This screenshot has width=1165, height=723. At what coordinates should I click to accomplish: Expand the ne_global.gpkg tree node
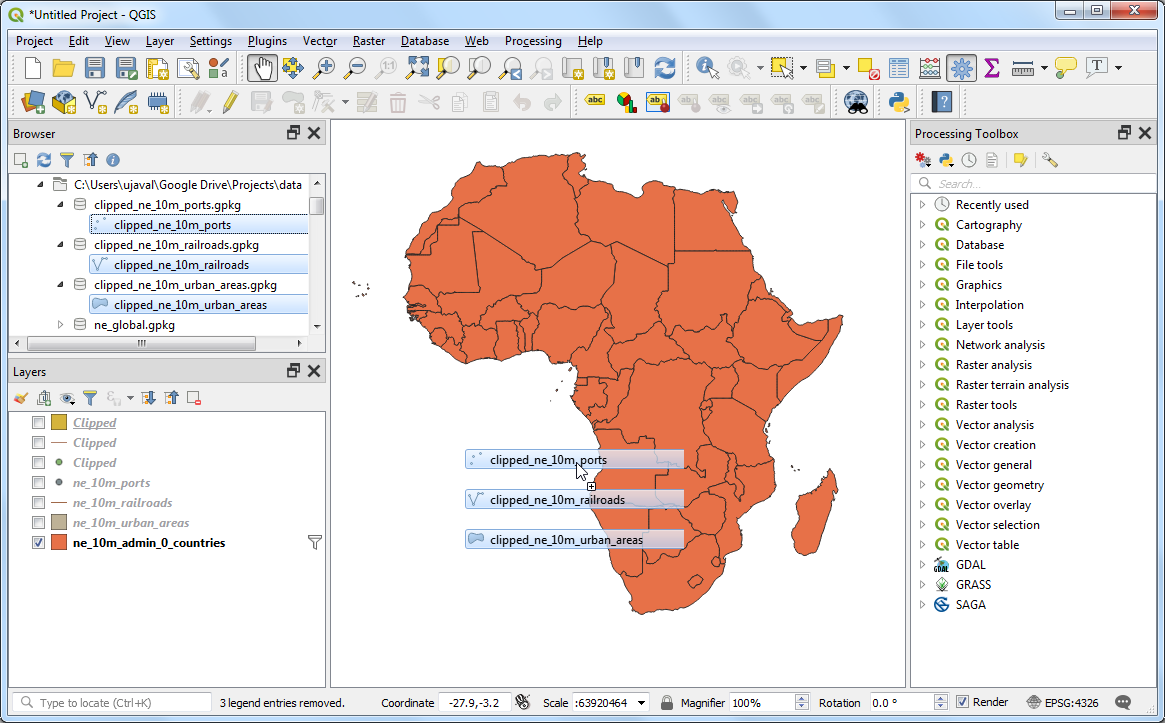coord(60,325)
